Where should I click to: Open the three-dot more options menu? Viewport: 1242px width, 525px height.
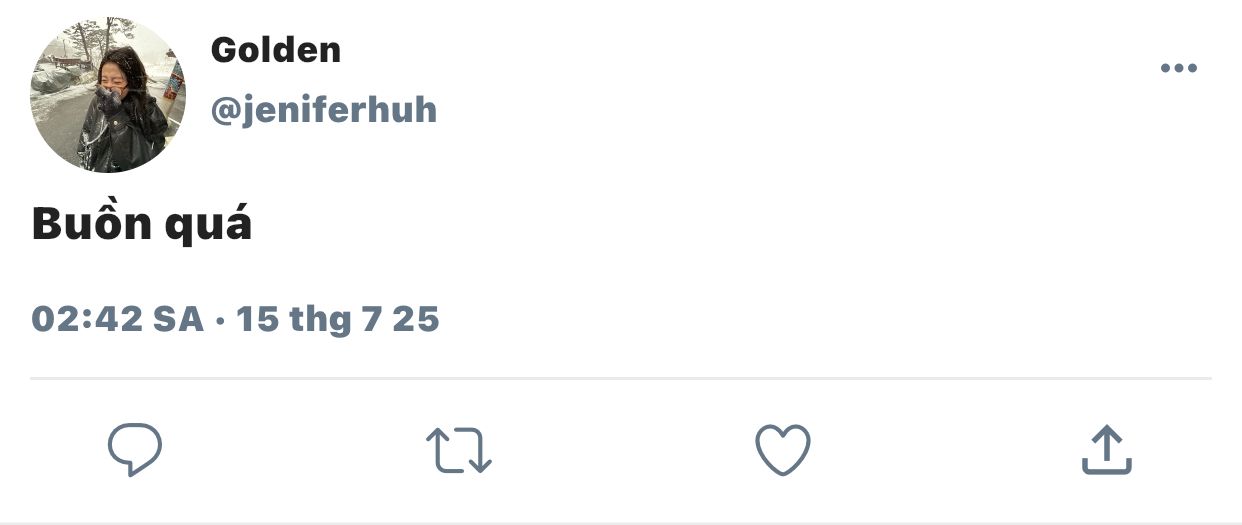(x=1178, y=68)
